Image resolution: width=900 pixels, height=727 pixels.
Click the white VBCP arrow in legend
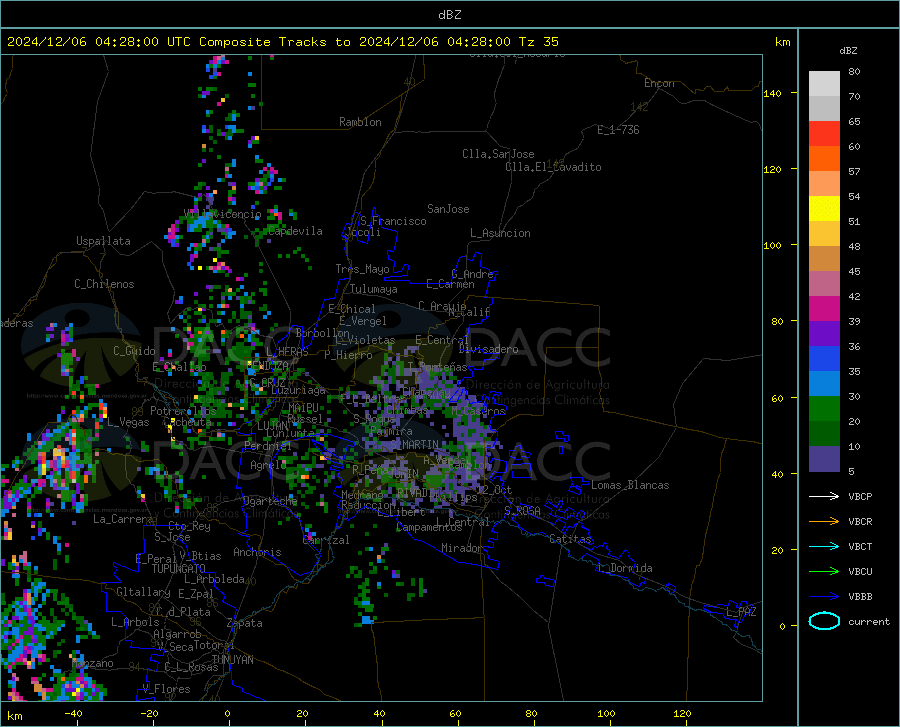[x=824, y=496]
